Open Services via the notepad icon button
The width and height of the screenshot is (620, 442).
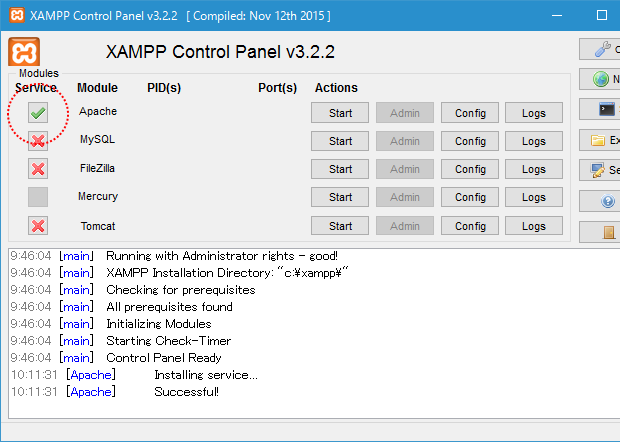[600, 170]
